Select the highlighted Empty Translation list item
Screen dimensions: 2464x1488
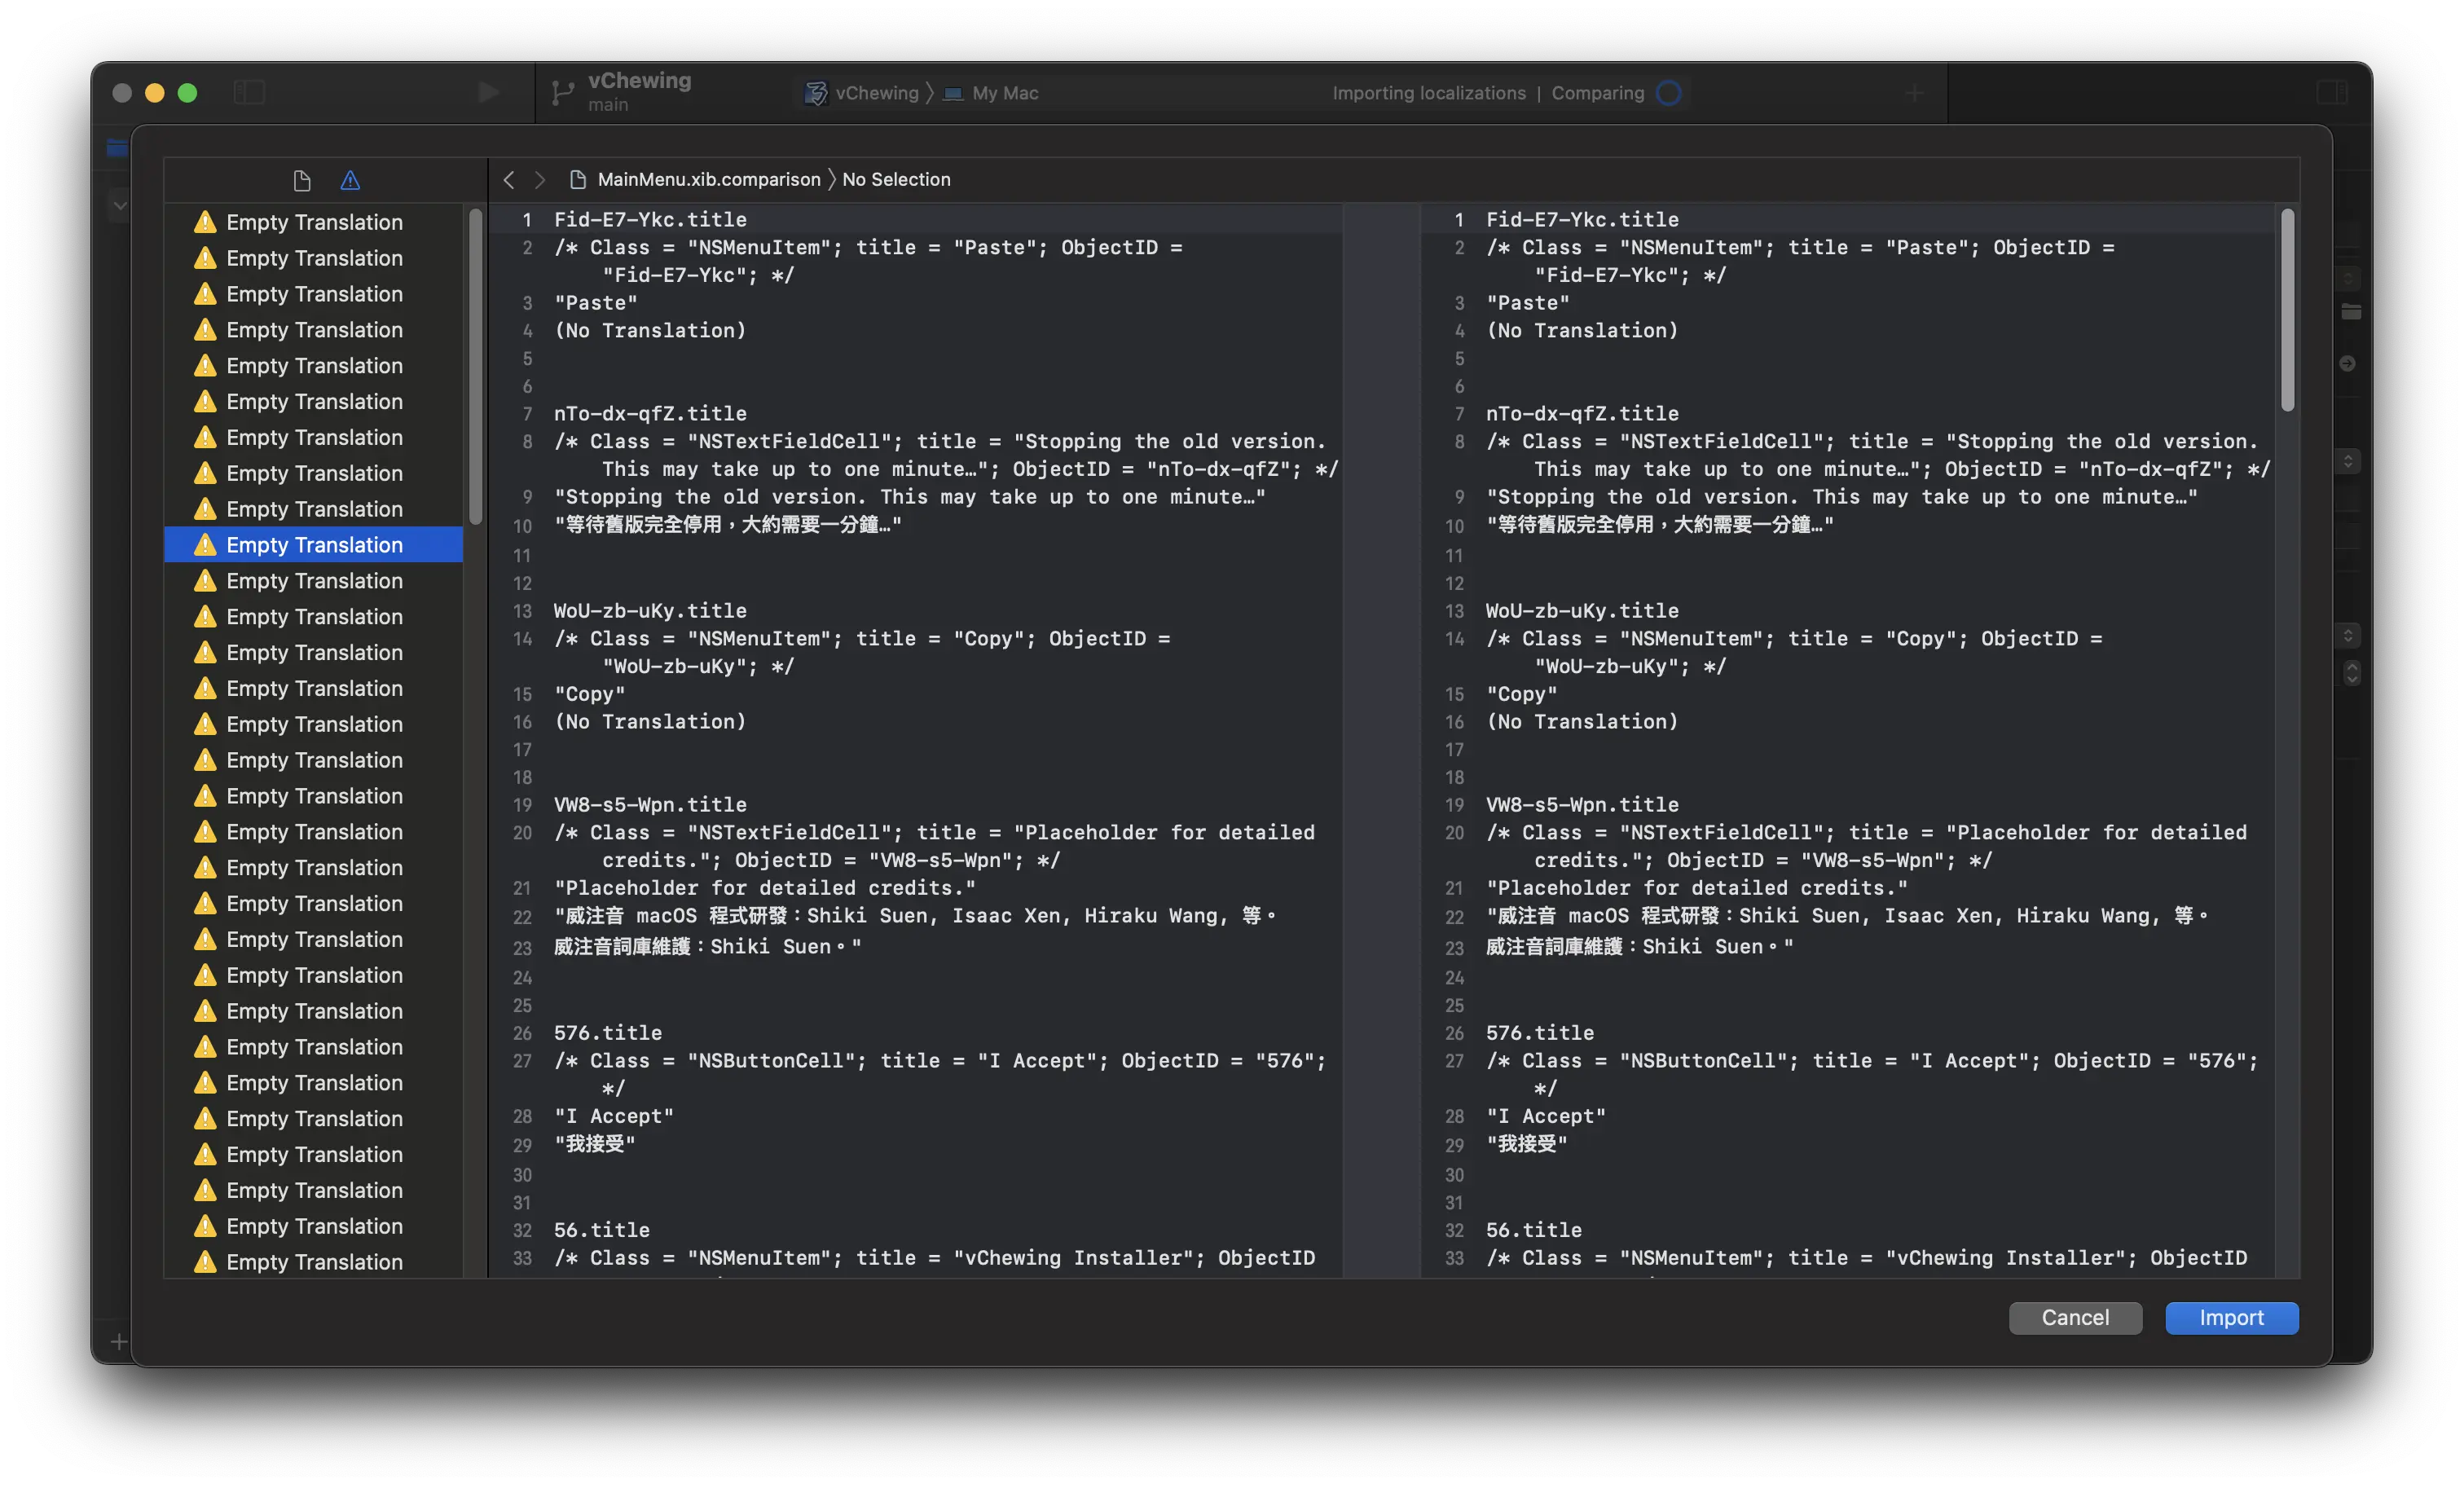point(313,544)
